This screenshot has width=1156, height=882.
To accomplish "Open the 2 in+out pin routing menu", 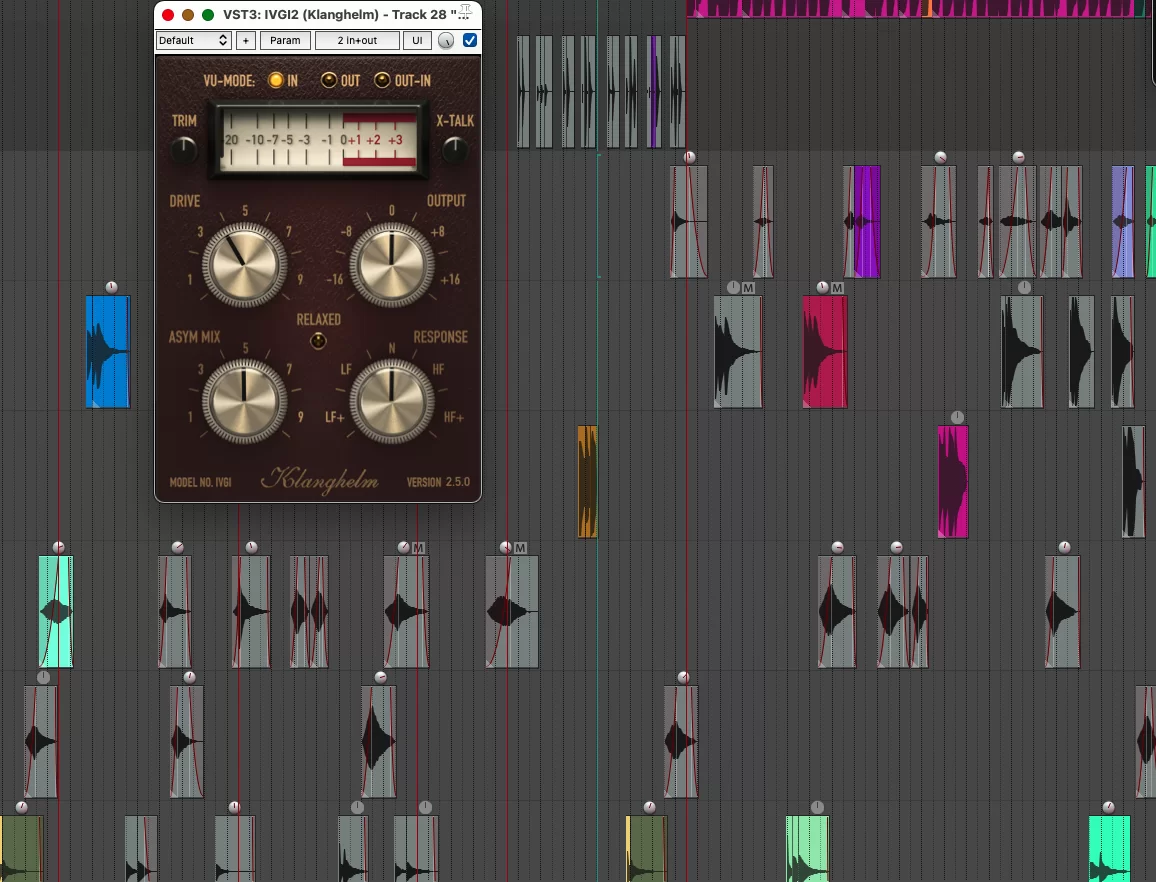I will click(357, 41).
